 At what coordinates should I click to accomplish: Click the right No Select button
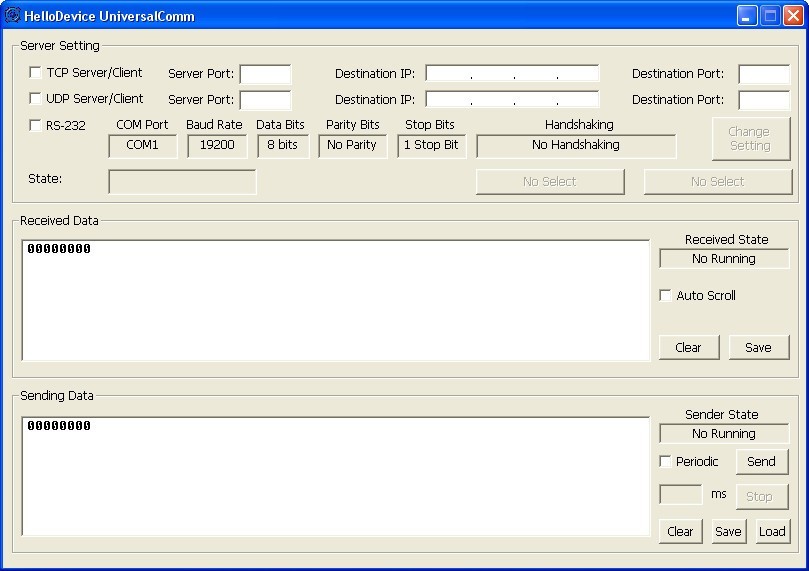coord(718,182)
